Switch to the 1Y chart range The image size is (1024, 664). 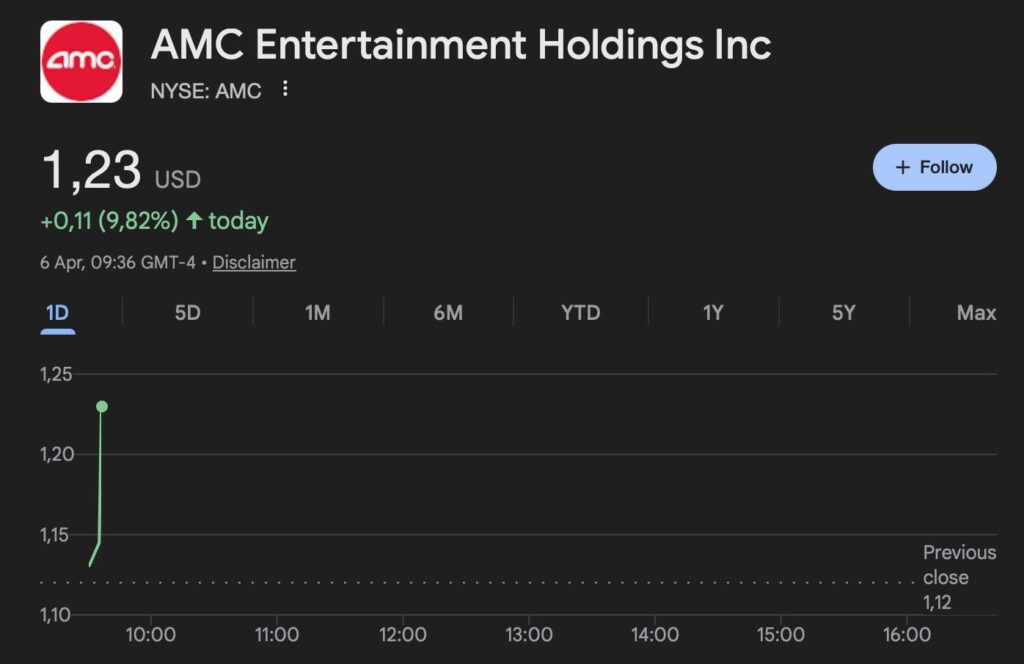[712, 313]
